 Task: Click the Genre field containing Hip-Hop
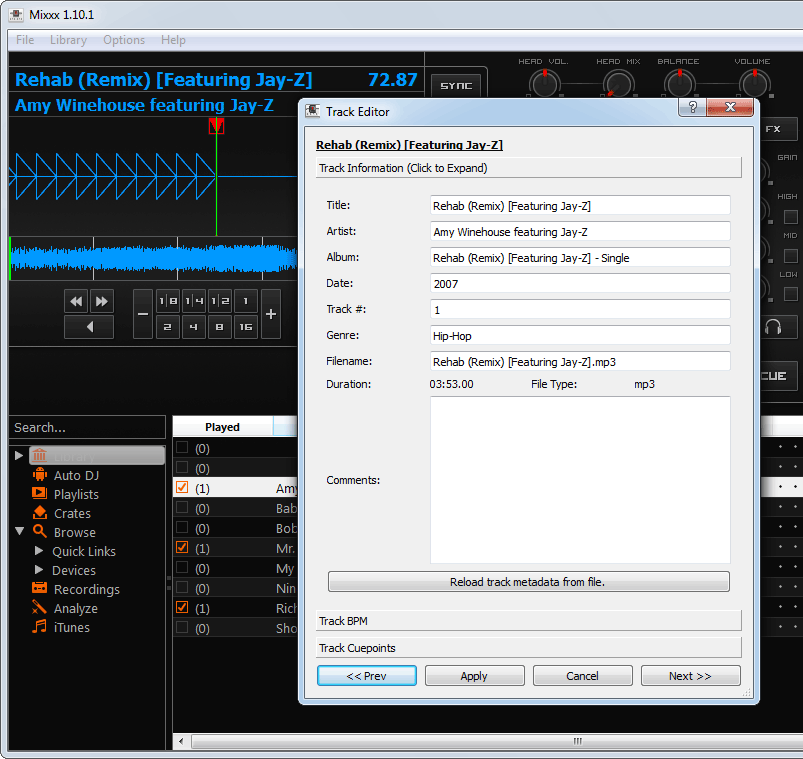pos(580,336)
